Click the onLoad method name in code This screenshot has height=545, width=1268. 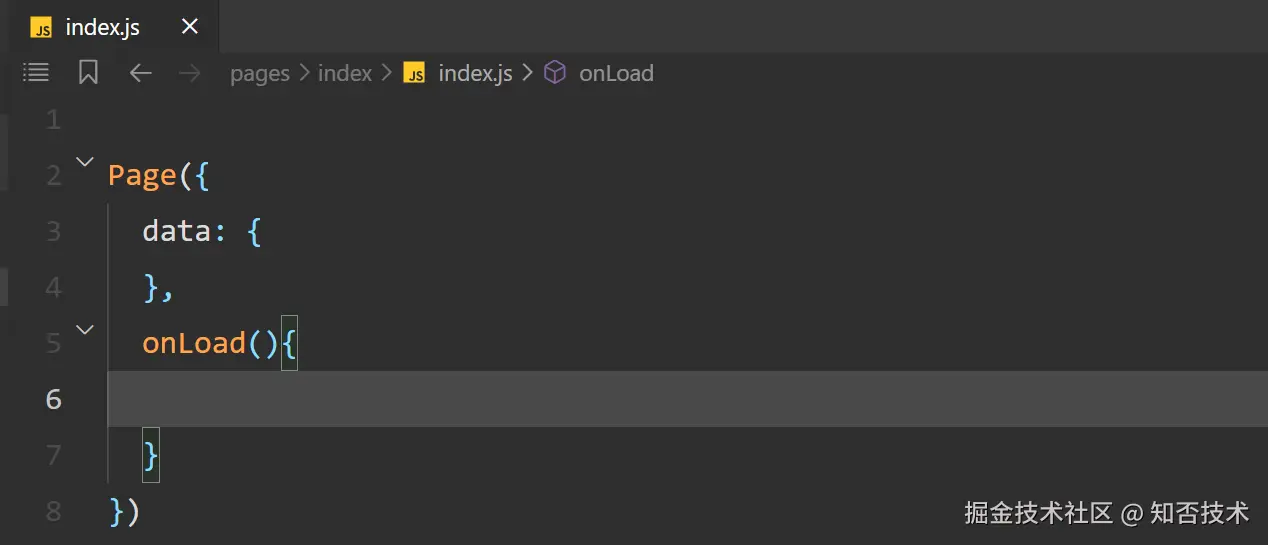point(194,343)
